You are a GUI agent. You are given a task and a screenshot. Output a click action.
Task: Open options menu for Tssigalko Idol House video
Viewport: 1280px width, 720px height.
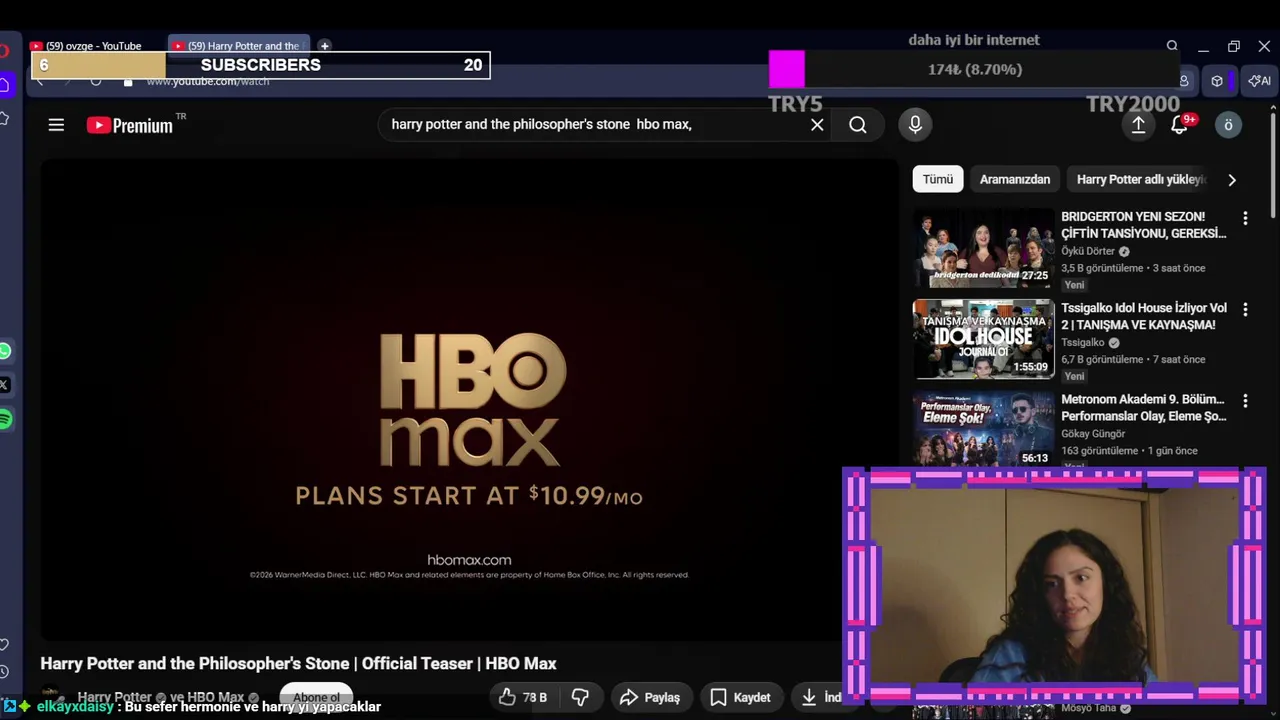(x=1245, y=309)
